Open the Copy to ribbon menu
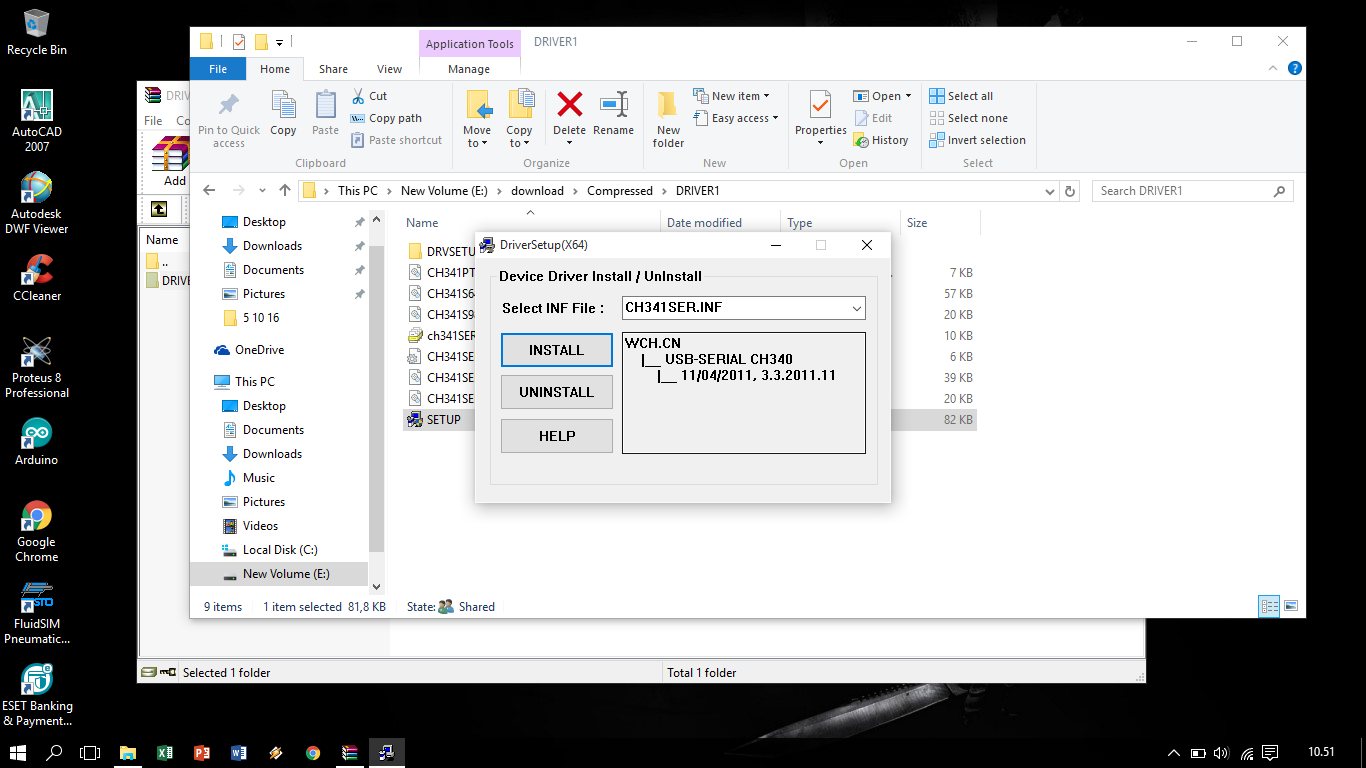 pos(519,119)
